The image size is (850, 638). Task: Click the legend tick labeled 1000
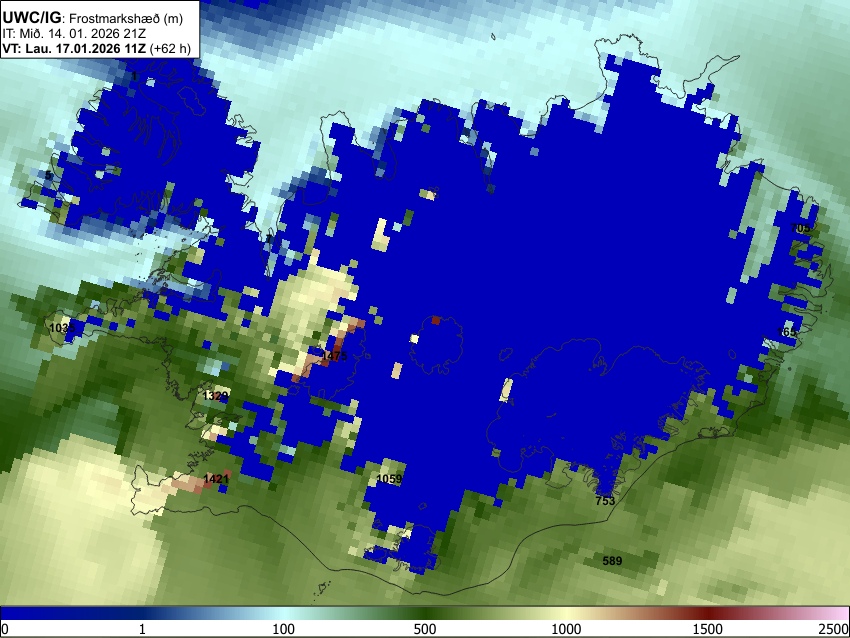pos(566,629)
